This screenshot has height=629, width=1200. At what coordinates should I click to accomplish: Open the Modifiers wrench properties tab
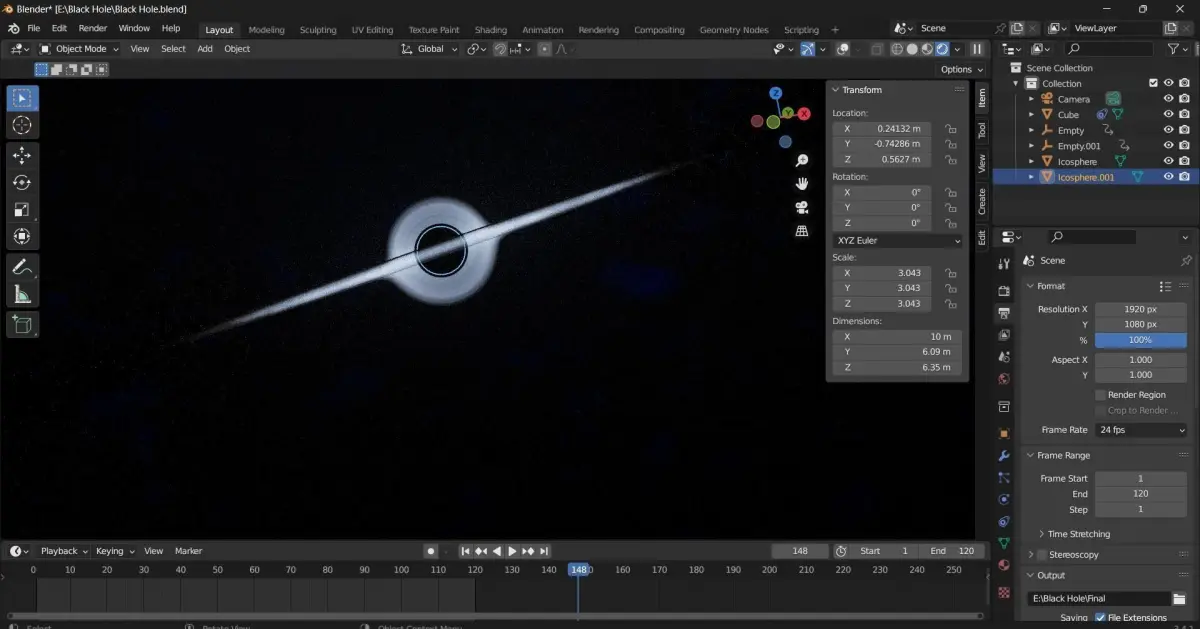1005,456
